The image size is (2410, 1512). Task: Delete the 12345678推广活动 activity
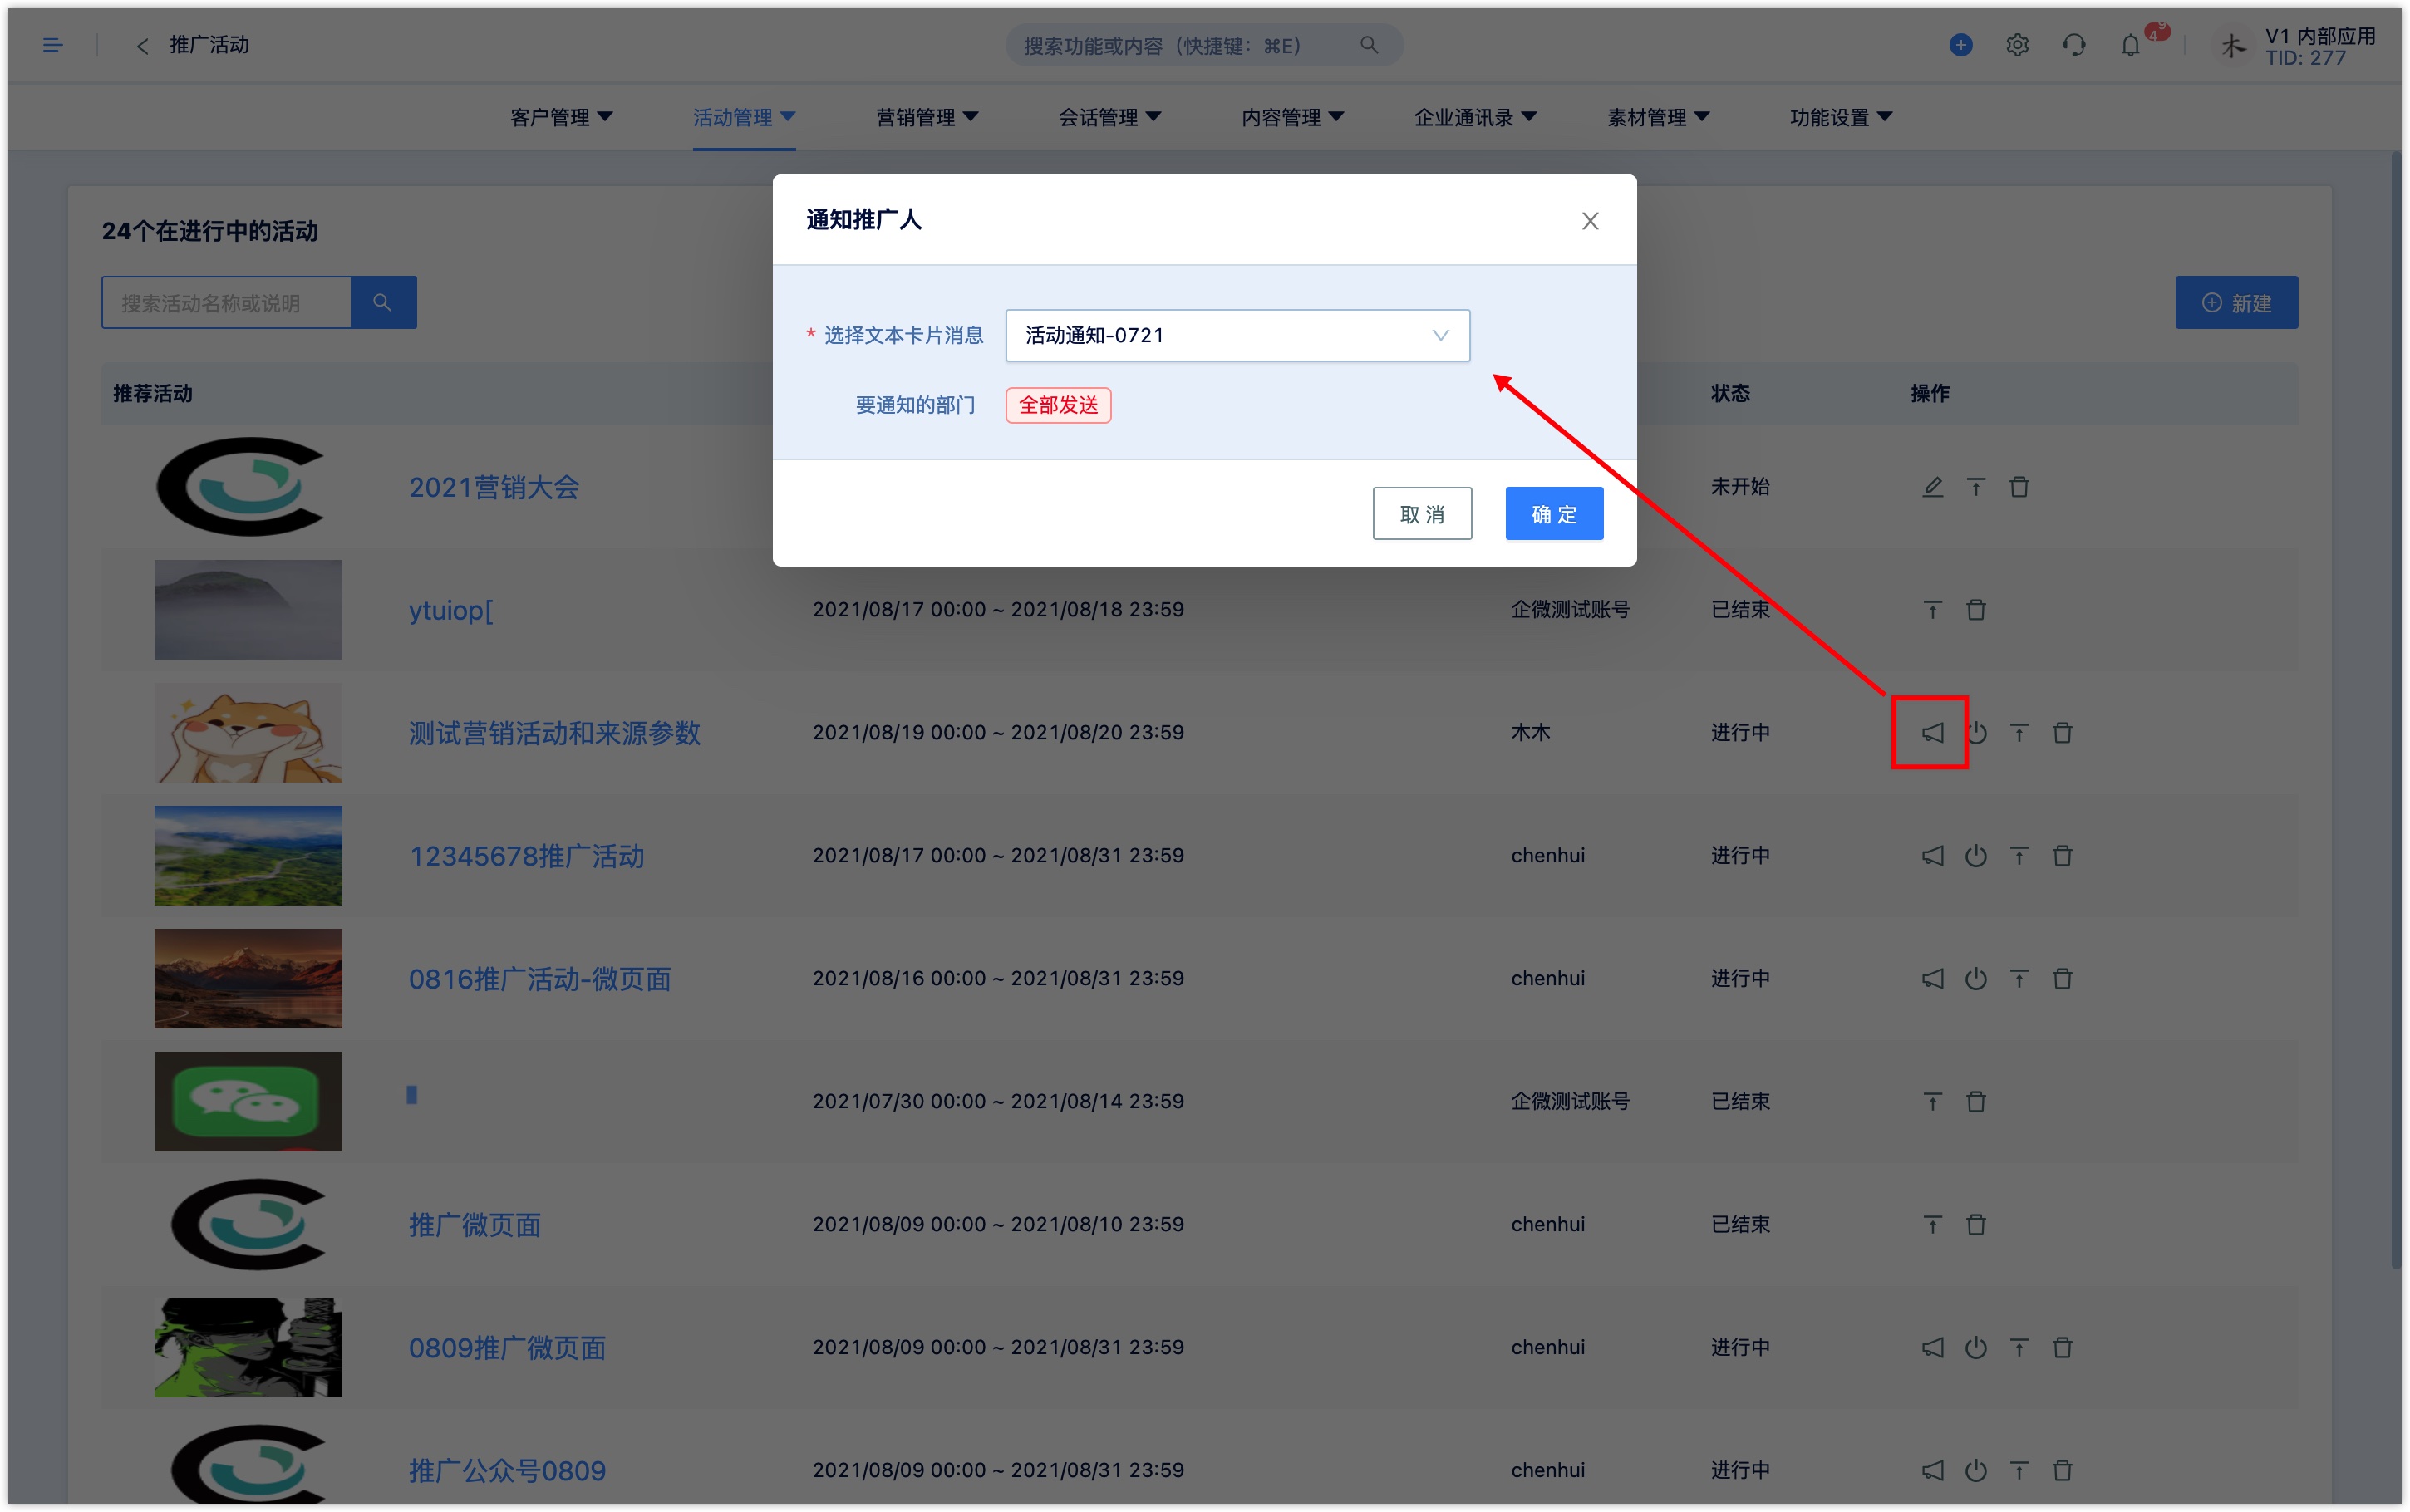tap(2062, 856)
